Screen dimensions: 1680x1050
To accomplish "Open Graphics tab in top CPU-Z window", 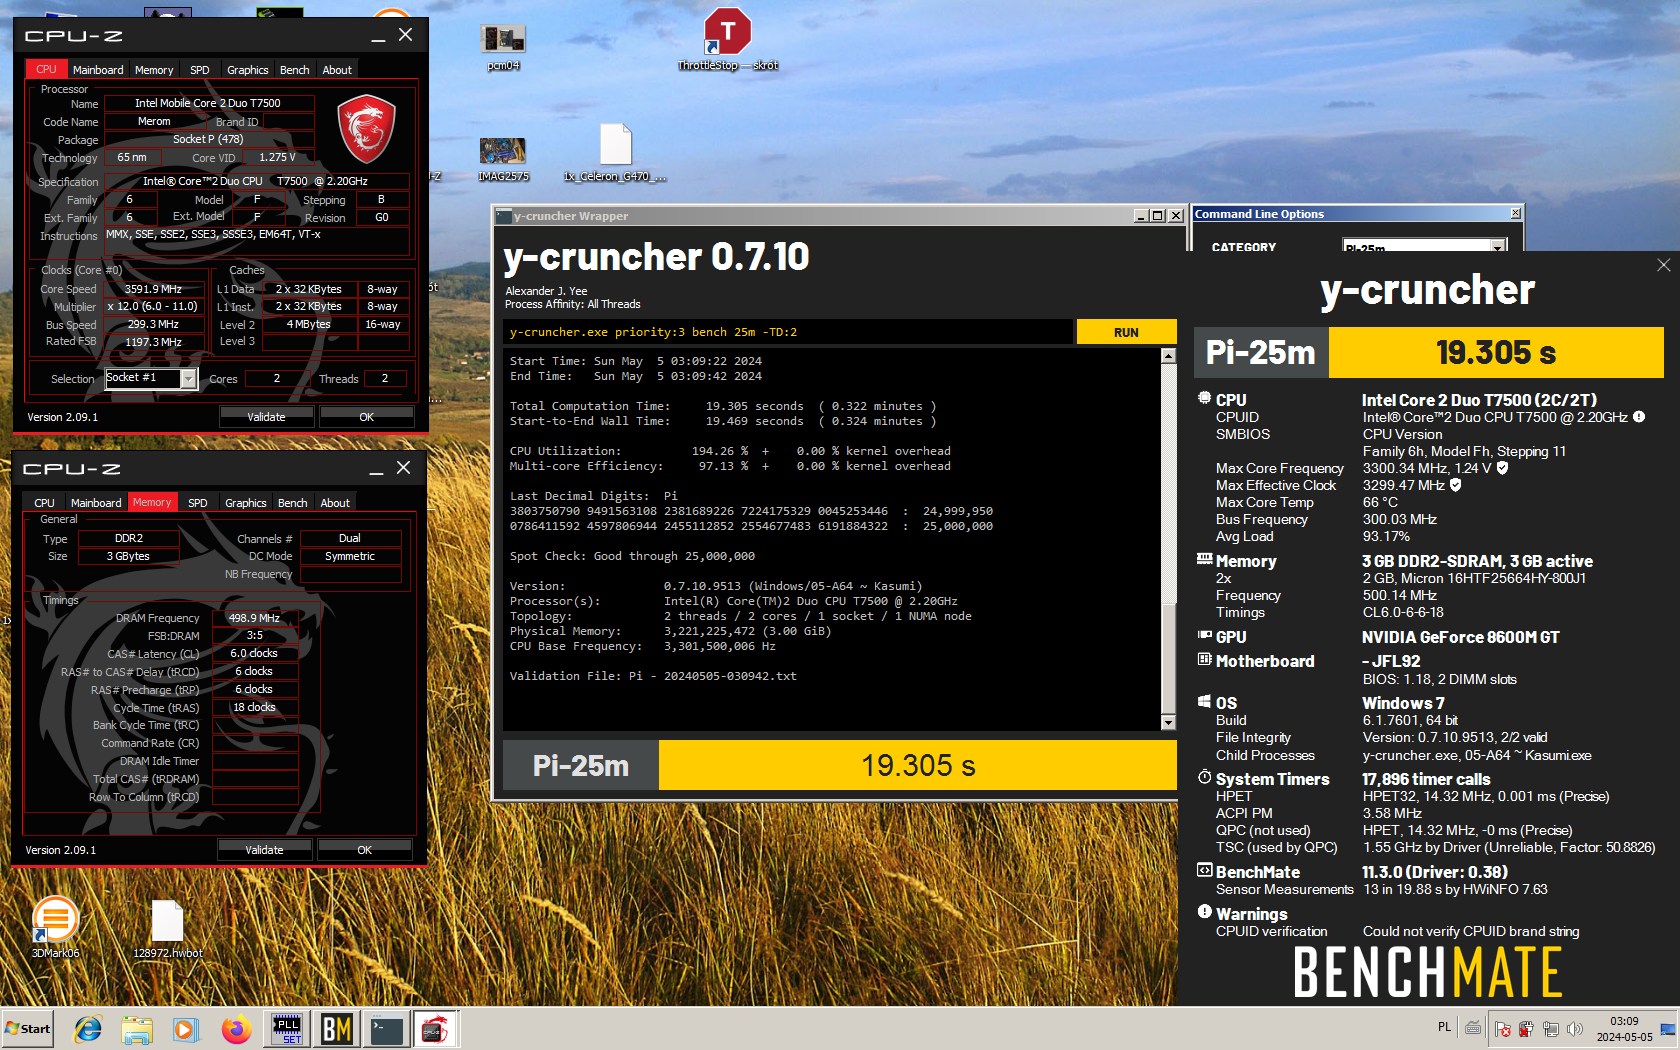I will click(x=247, y=70).
